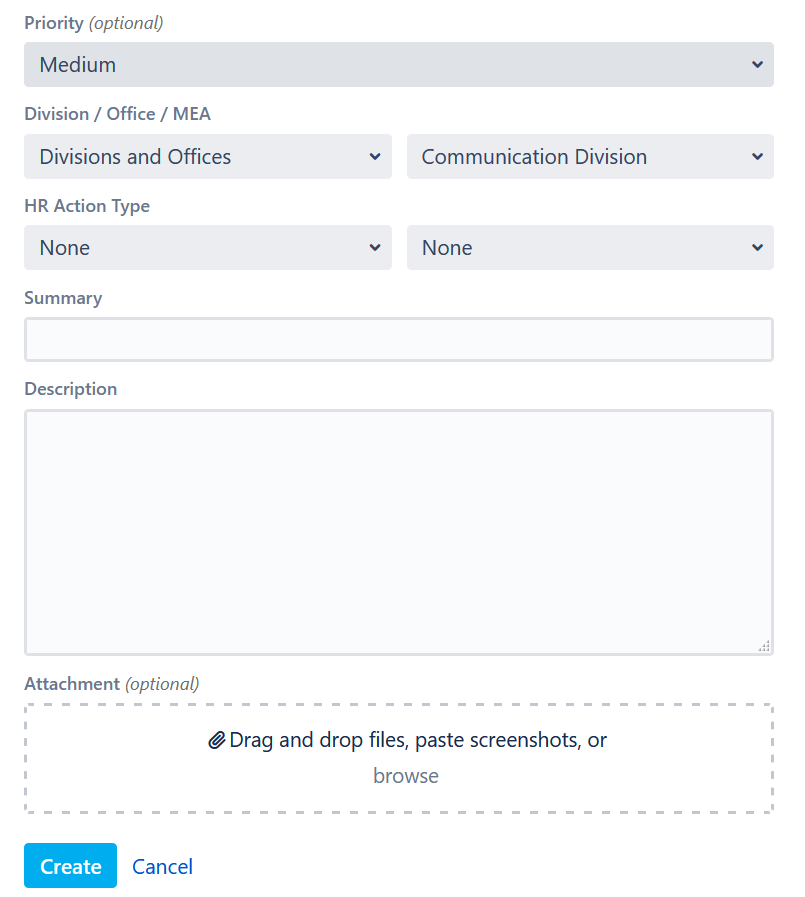The image size is (805, 897).
Task: Click inside the Description text area
Action: (399, 533)
